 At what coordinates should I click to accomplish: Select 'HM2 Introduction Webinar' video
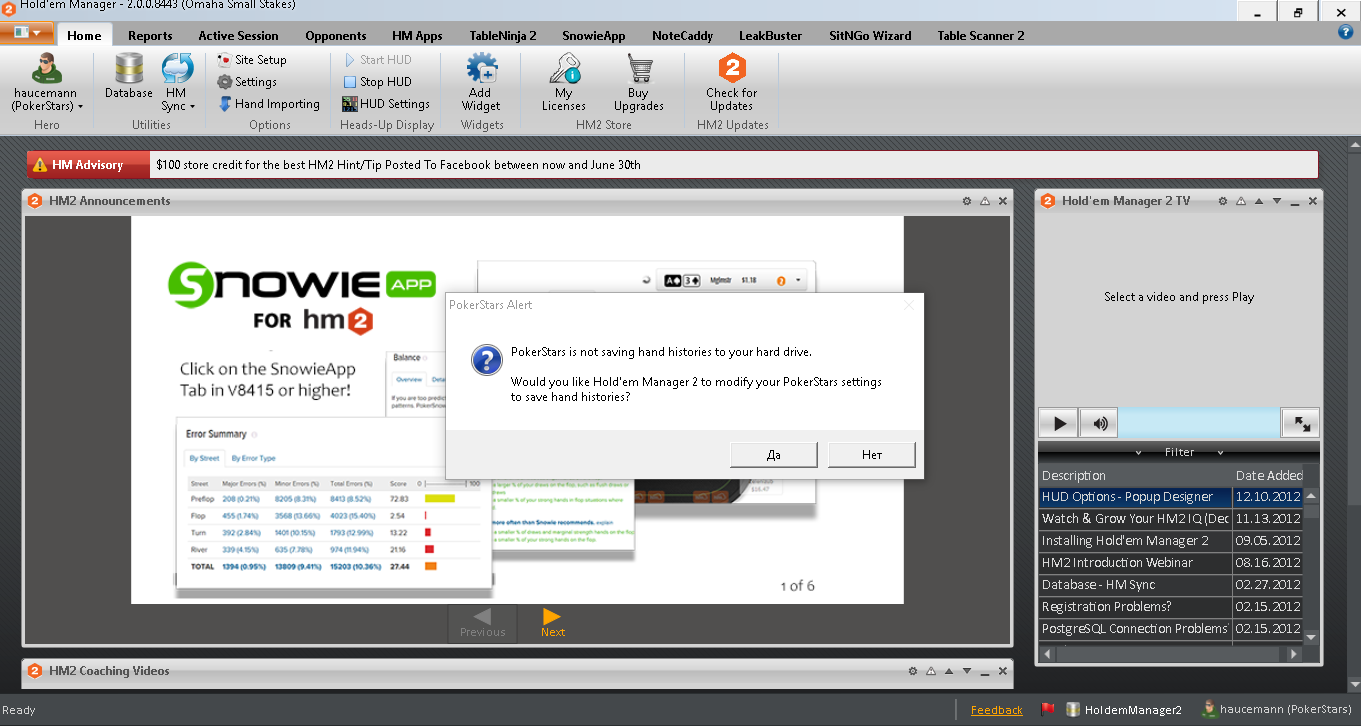[x=1170, y=563]
